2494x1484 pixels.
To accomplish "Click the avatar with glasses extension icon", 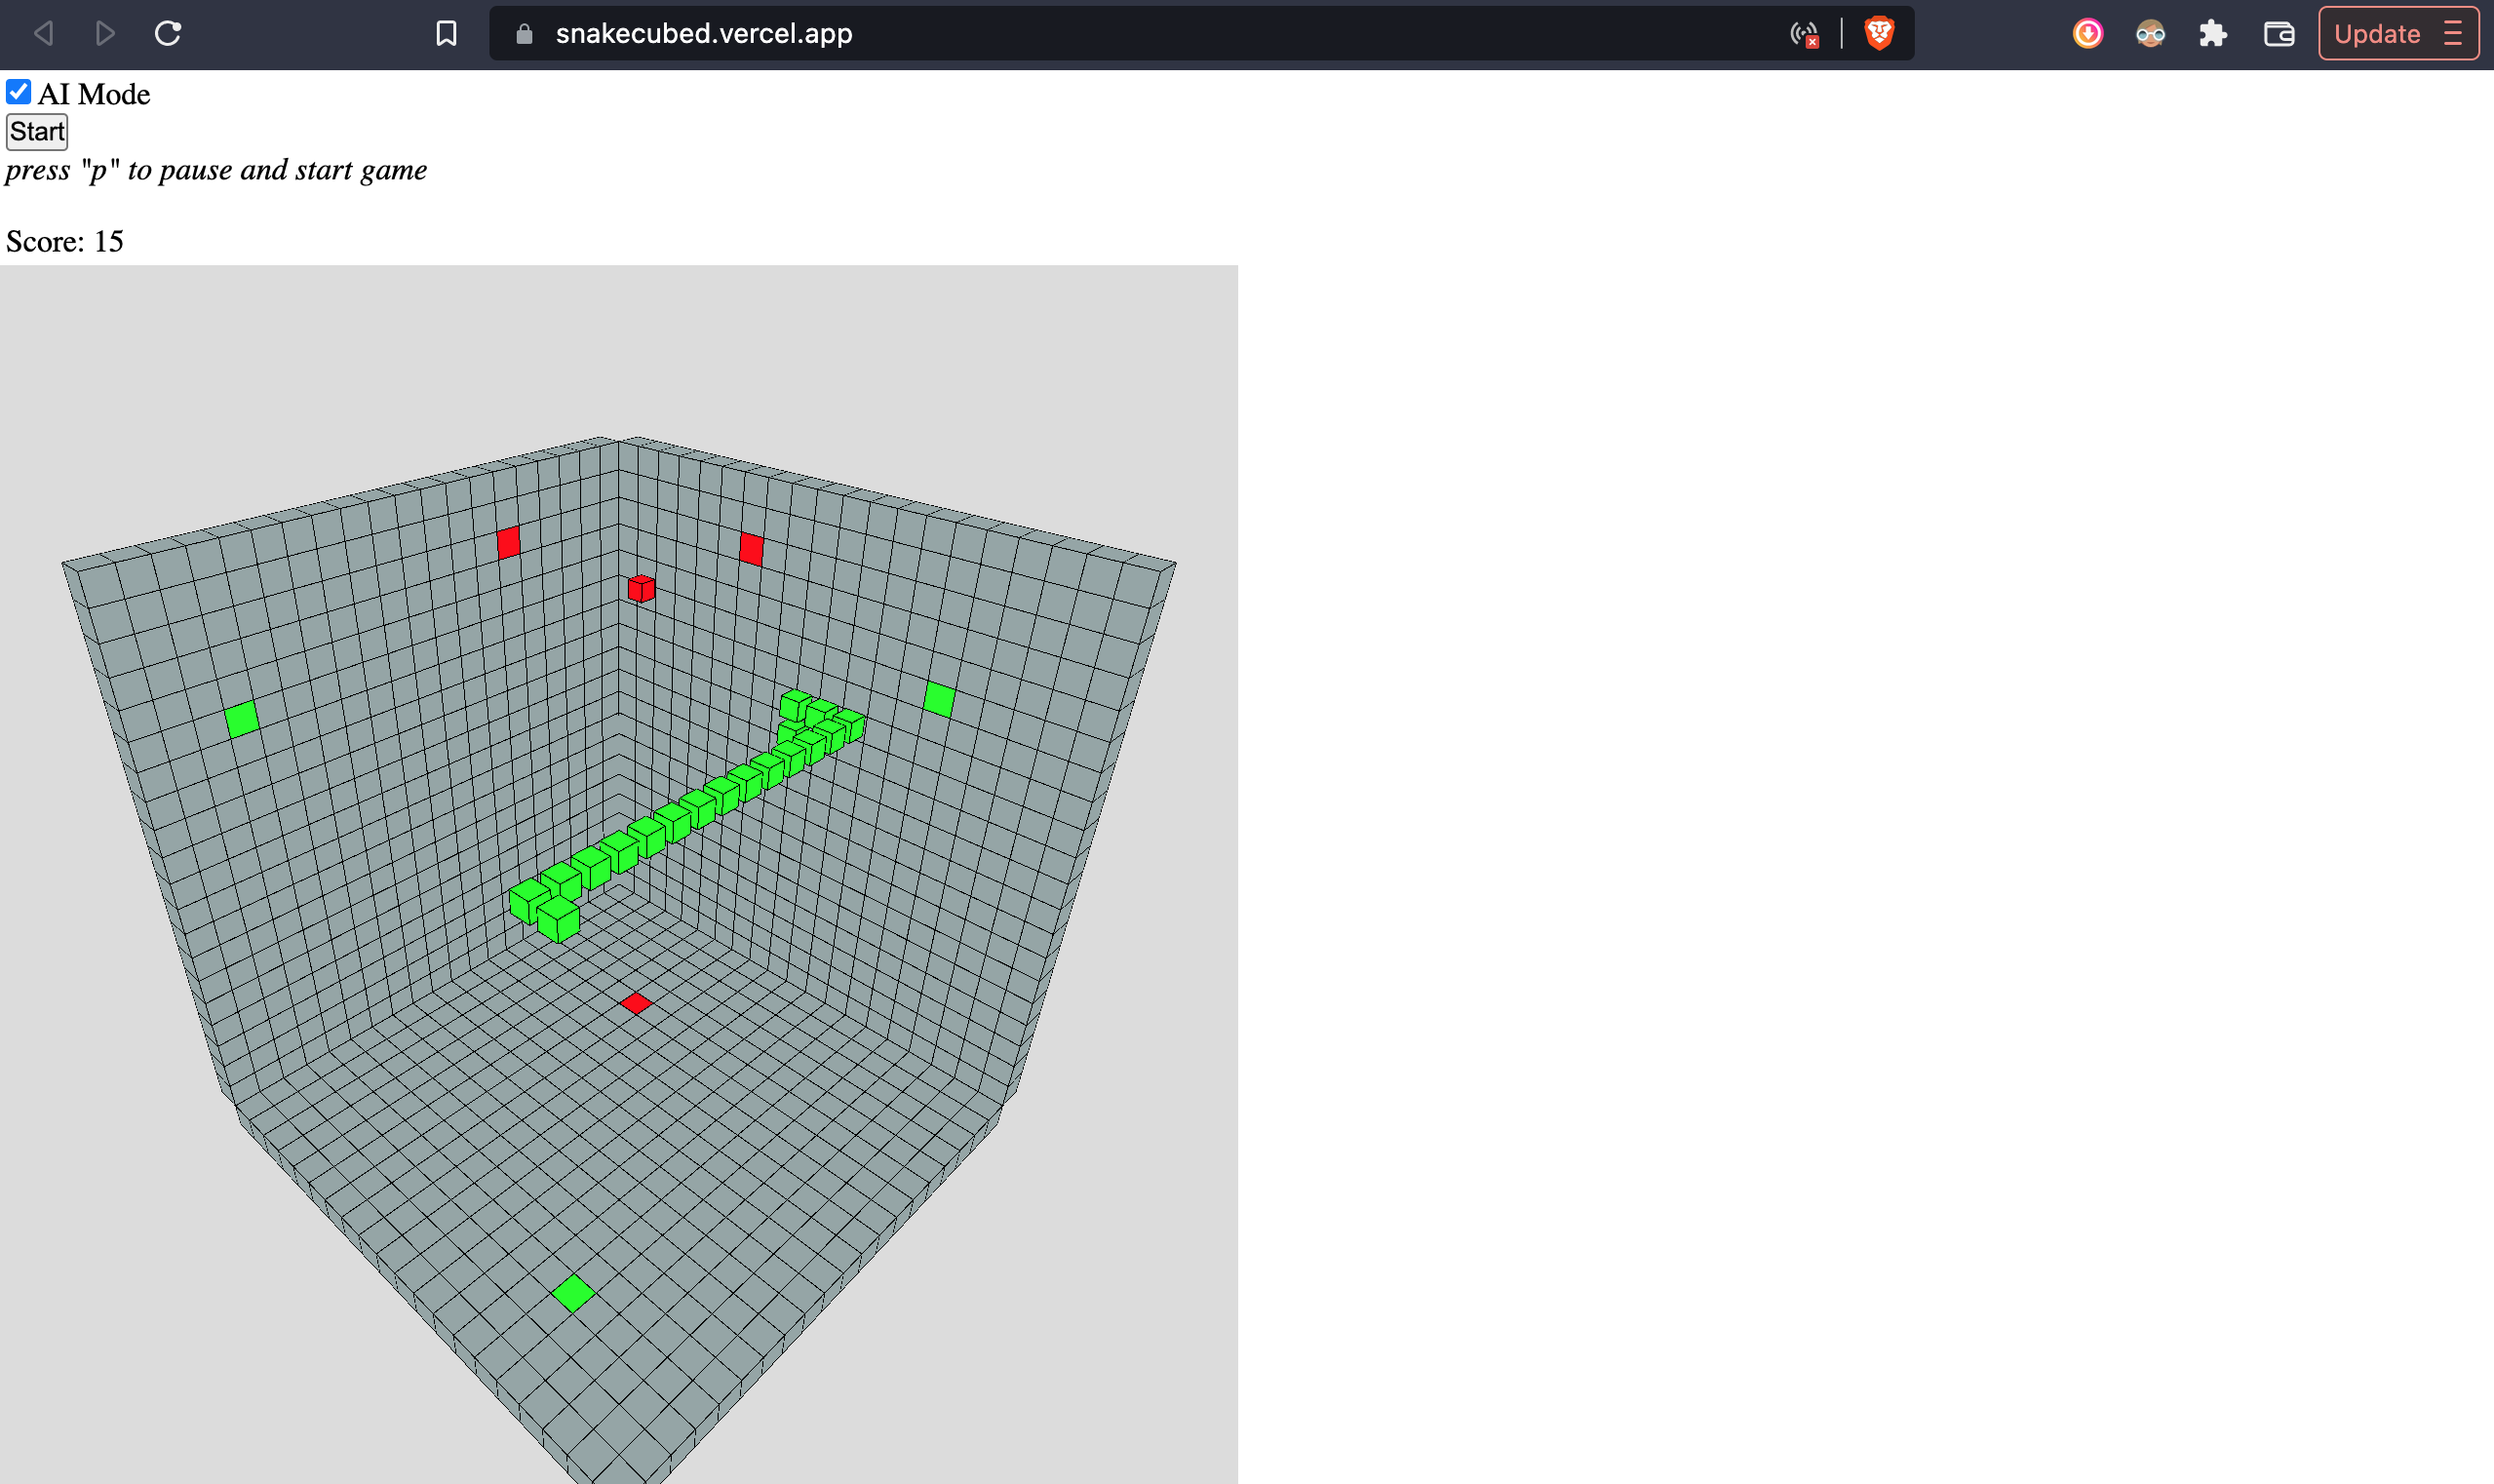I will [x=2150, y=34].
